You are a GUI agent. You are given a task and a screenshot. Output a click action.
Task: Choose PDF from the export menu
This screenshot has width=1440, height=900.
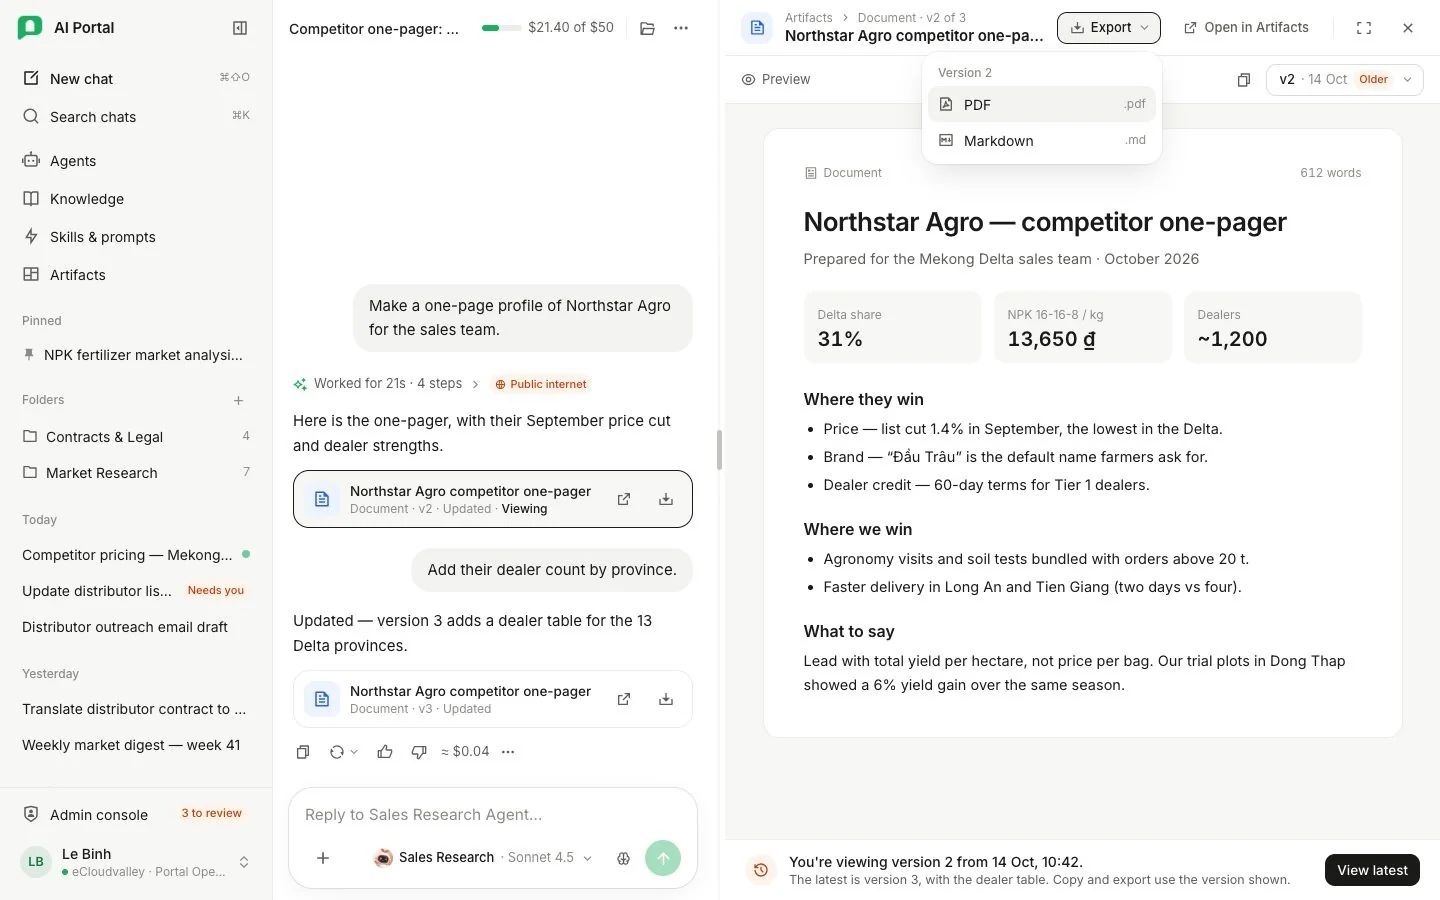(x=1042, y=104)
